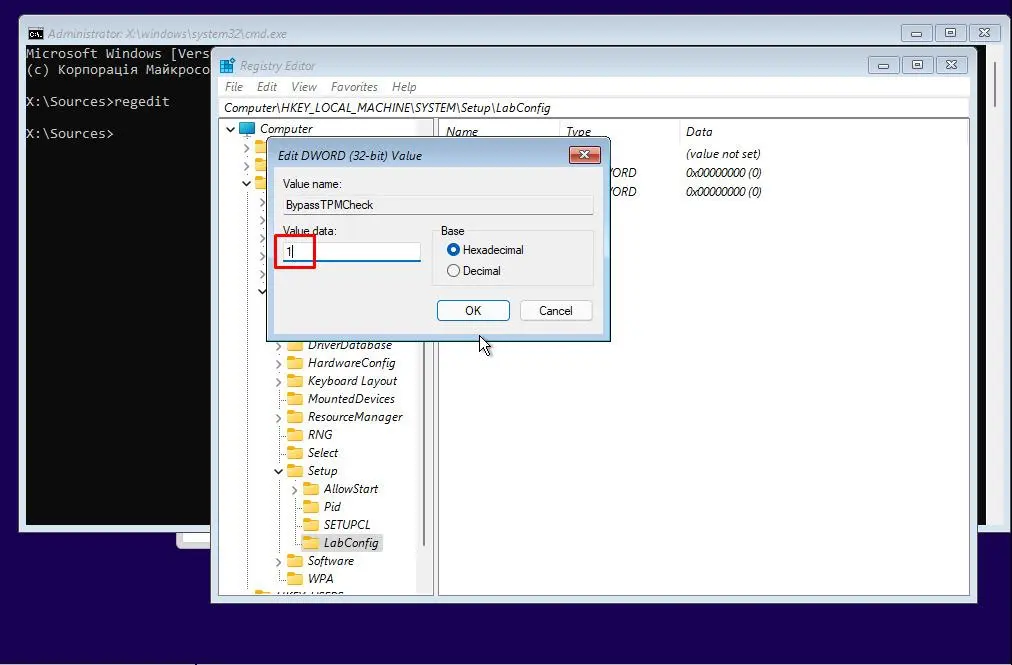
Task: Select the HardwareConfig folder icon
Action: coord(295,363)
